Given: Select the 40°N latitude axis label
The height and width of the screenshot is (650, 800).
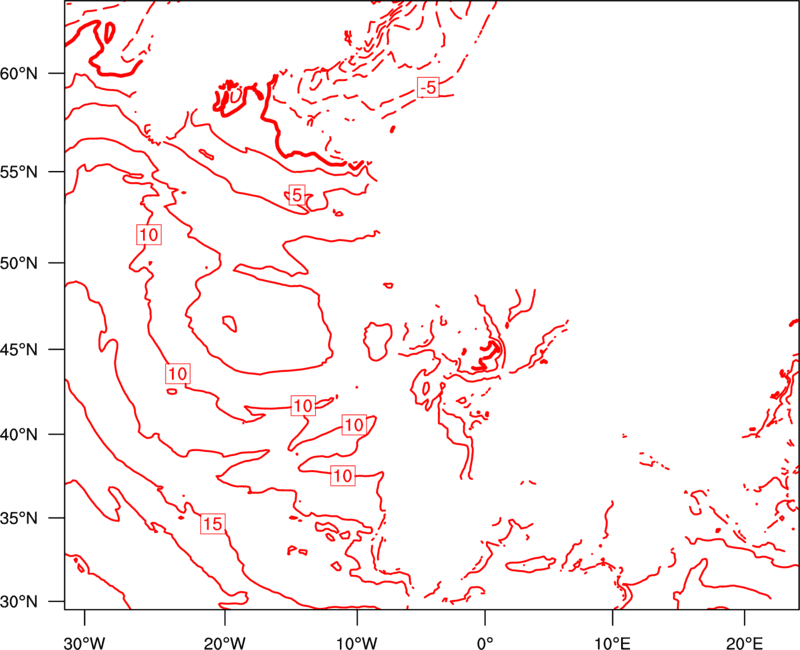Looking at the screenshot, I should (x=19, y=435).
